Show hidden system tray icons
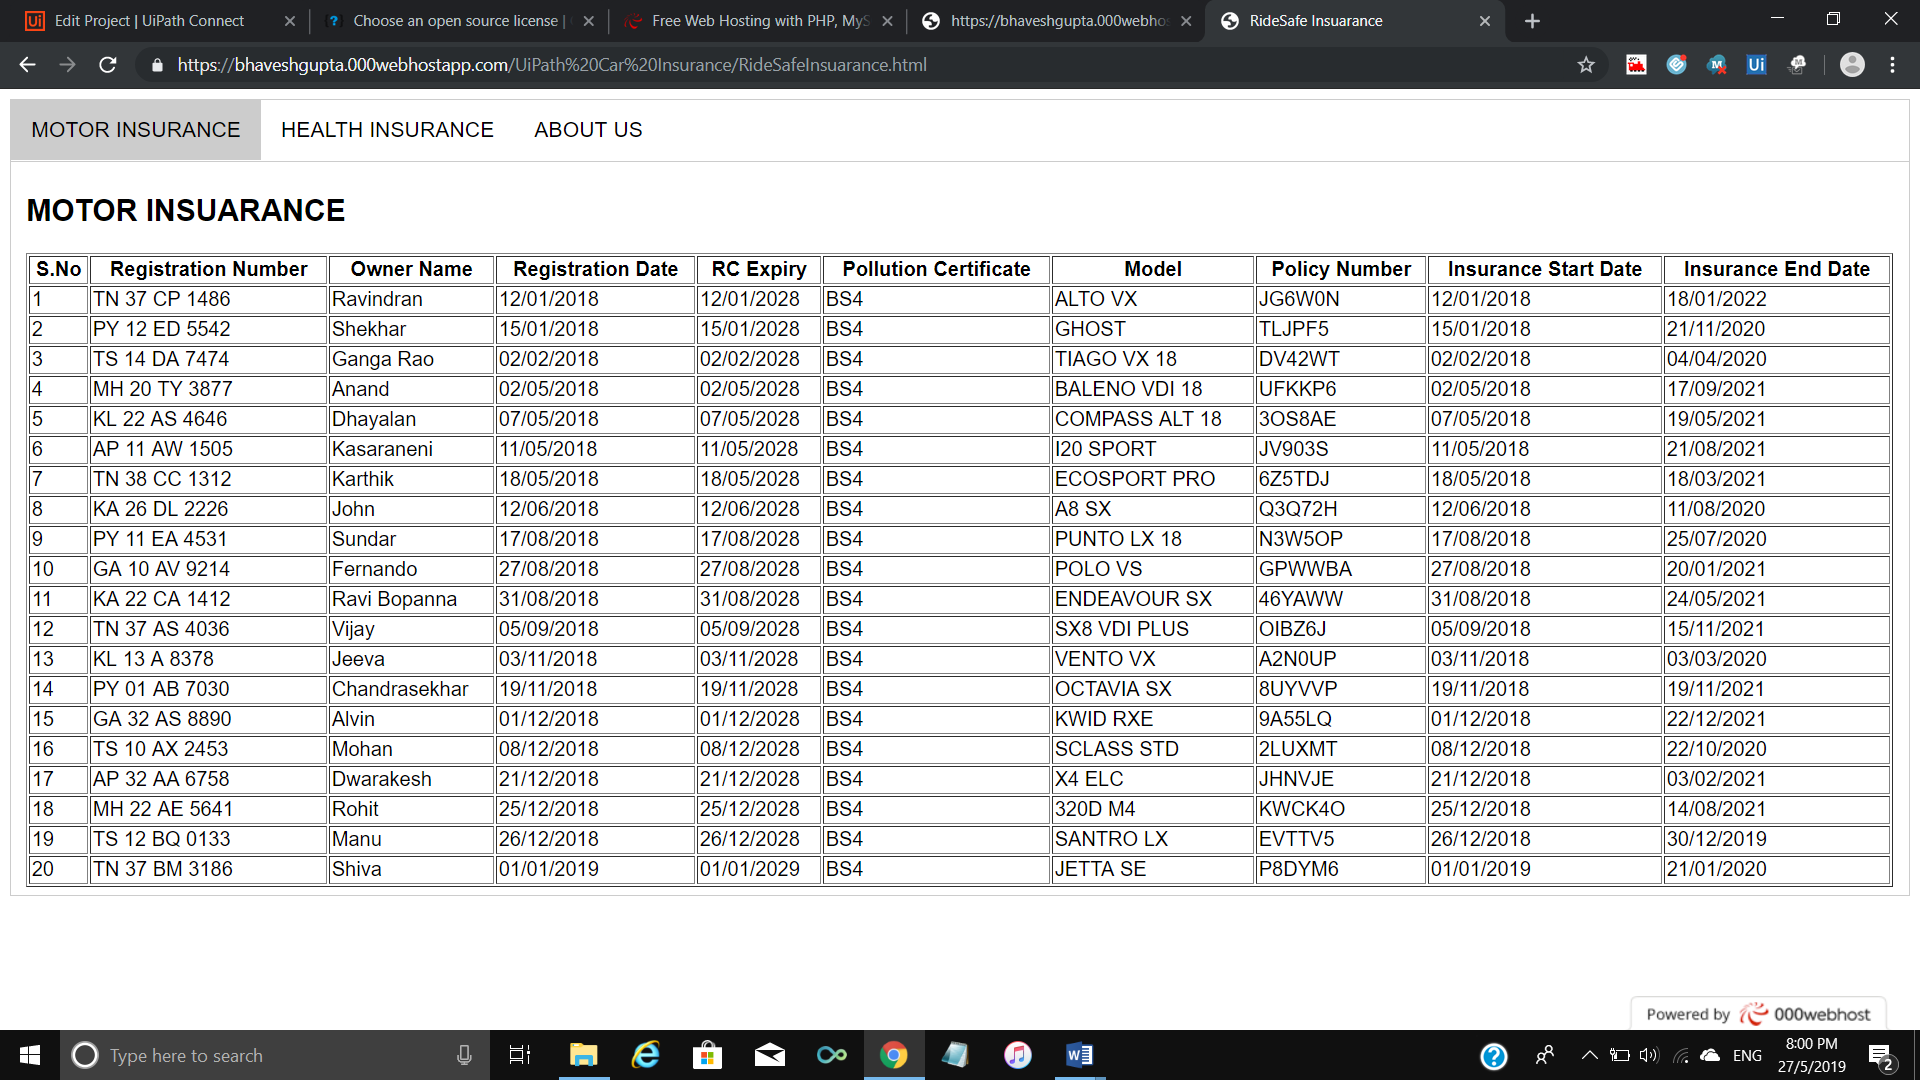 click(1588, 1055)
